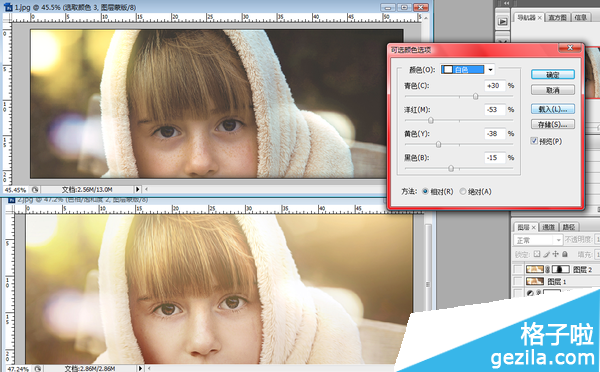The width and height of the screenshot is (600, 372).
Task: Maximize the 1.jpg document window
Action: tap(404, 7)
